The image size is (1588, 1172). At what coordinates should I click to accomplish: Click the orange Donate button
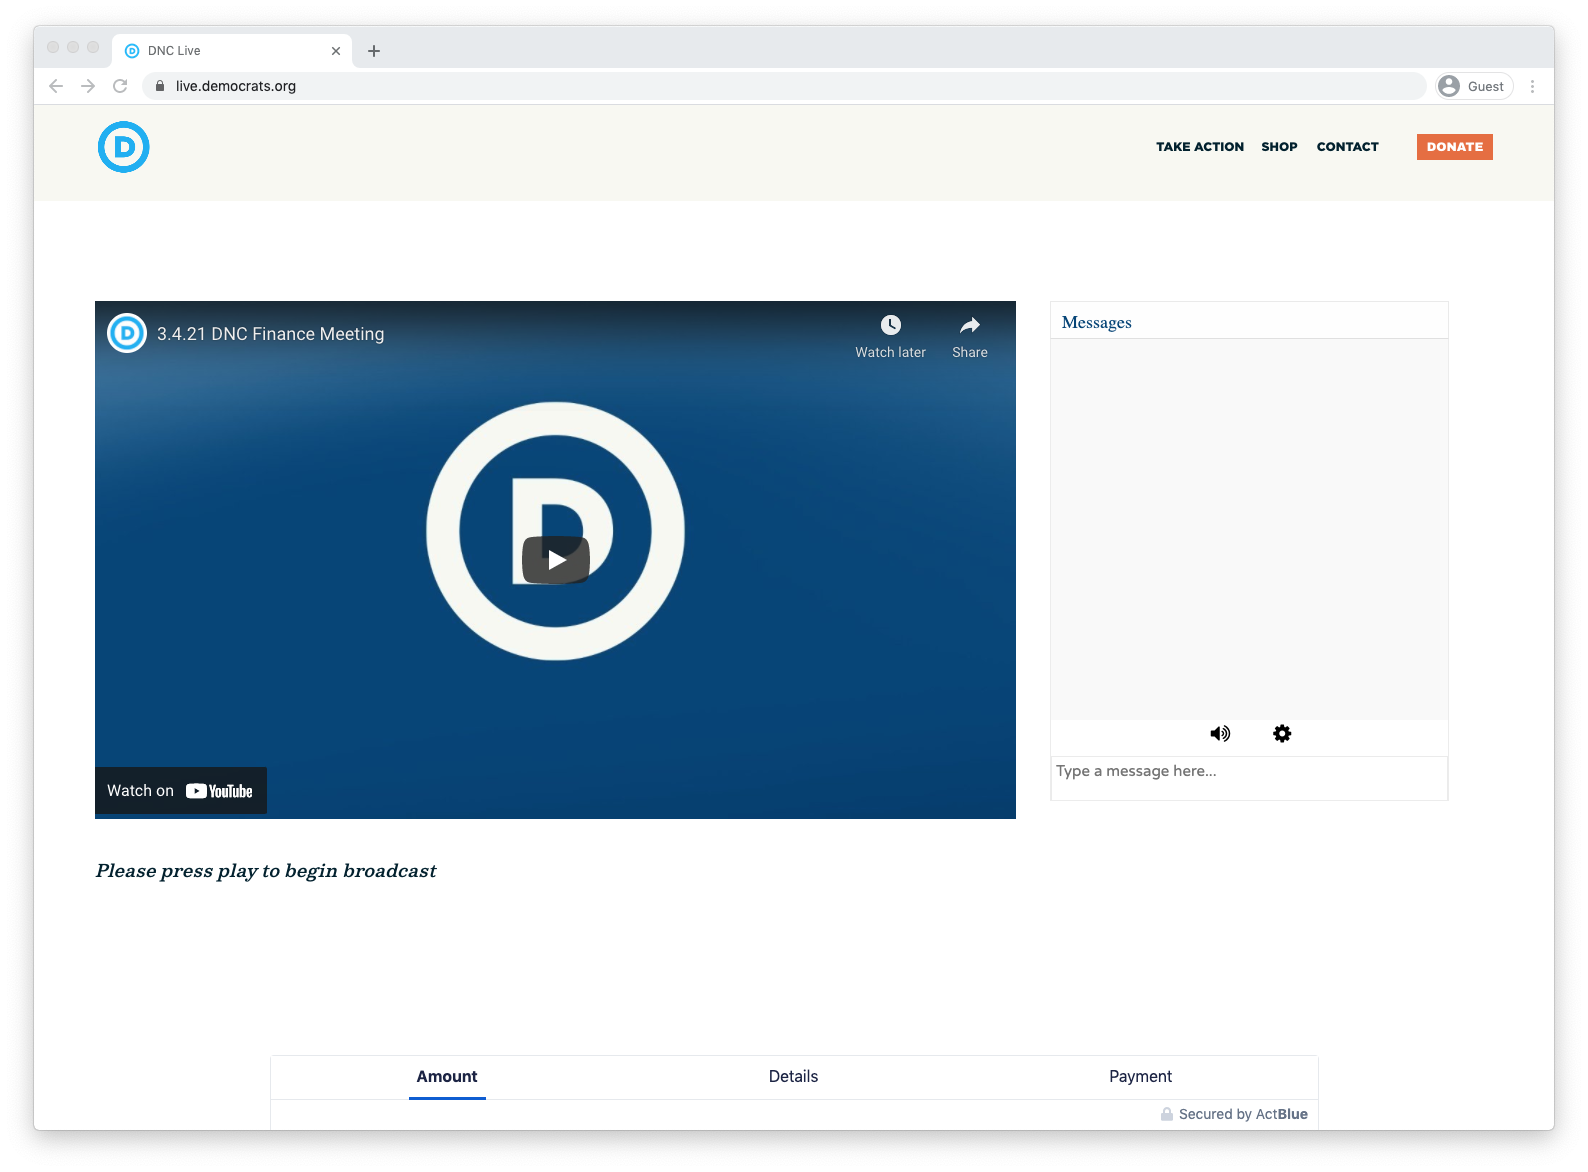click(1455, 147)
